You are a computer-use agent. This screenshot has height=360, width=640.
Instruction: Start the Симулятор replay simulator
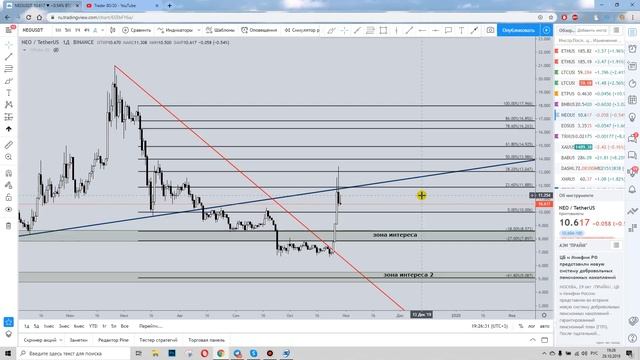tap(302, 30)
